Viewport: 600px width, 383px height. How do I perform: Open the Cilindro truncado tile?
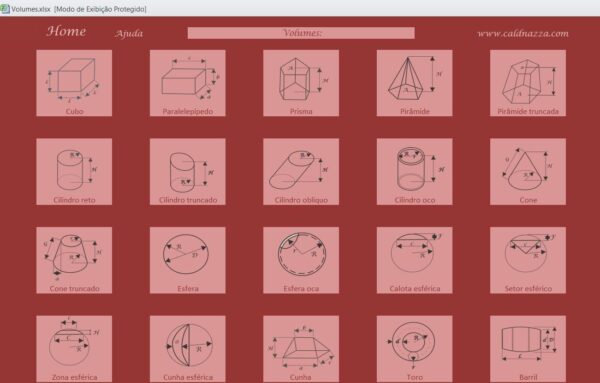tap(188, 172)
